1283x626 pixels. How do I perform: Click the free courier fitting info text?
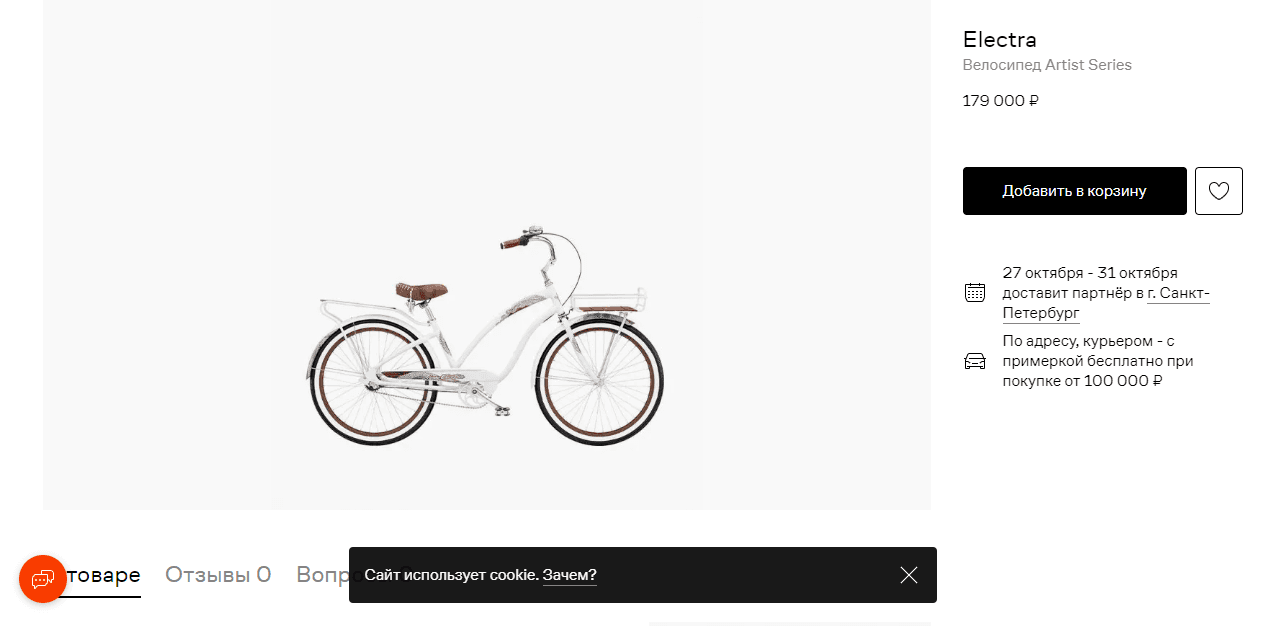1098,361
